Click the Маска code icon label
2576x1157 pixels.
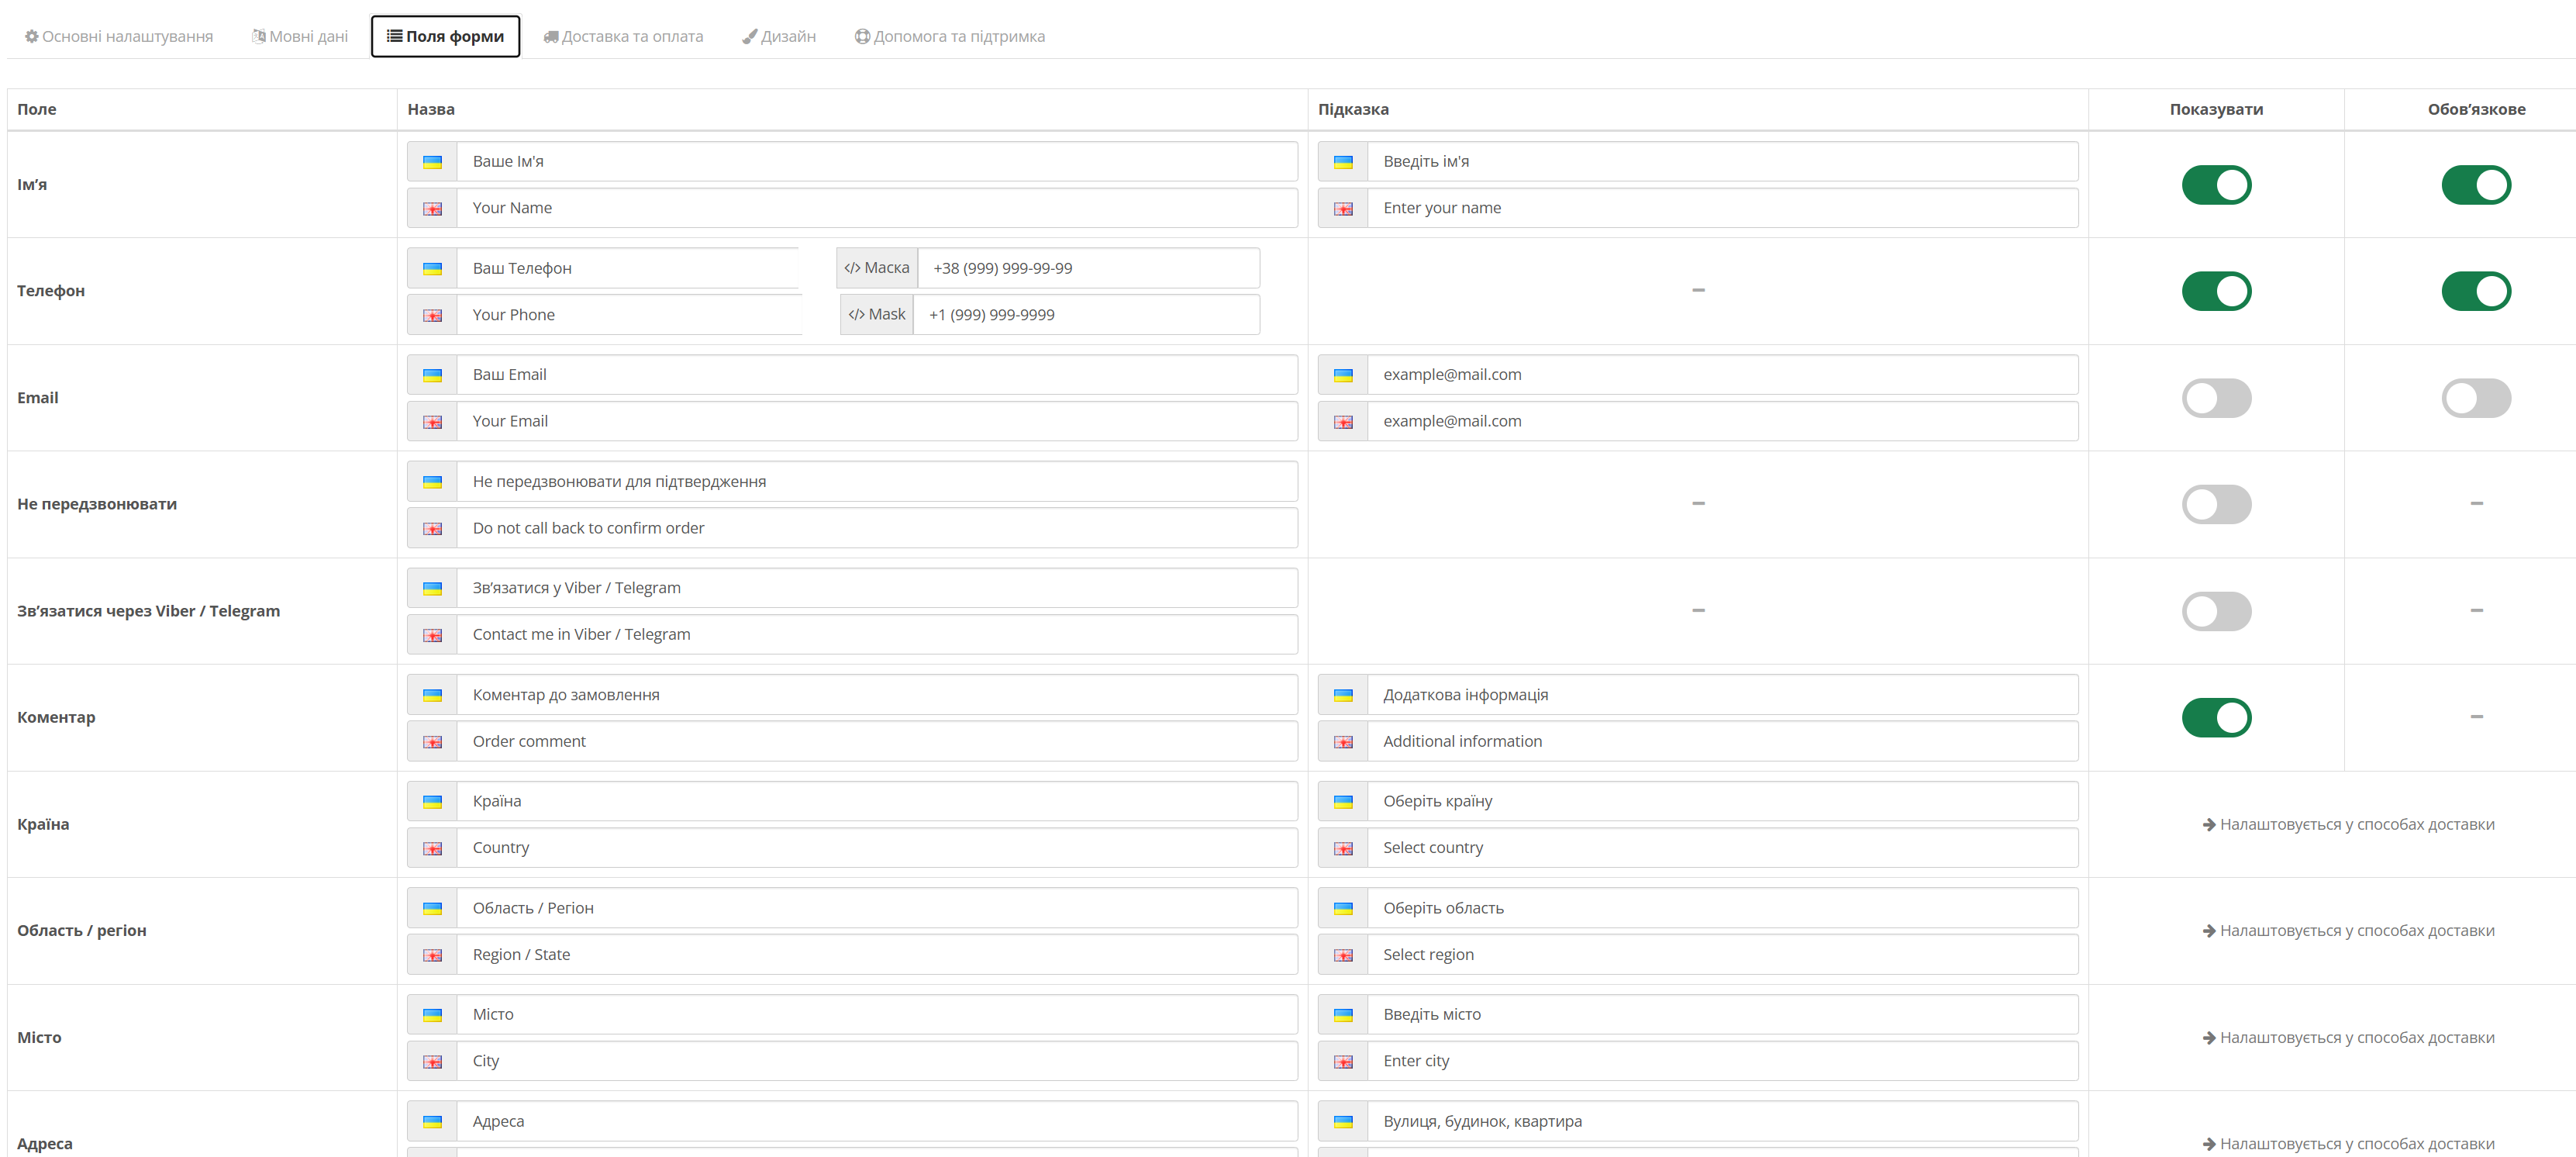877,268
